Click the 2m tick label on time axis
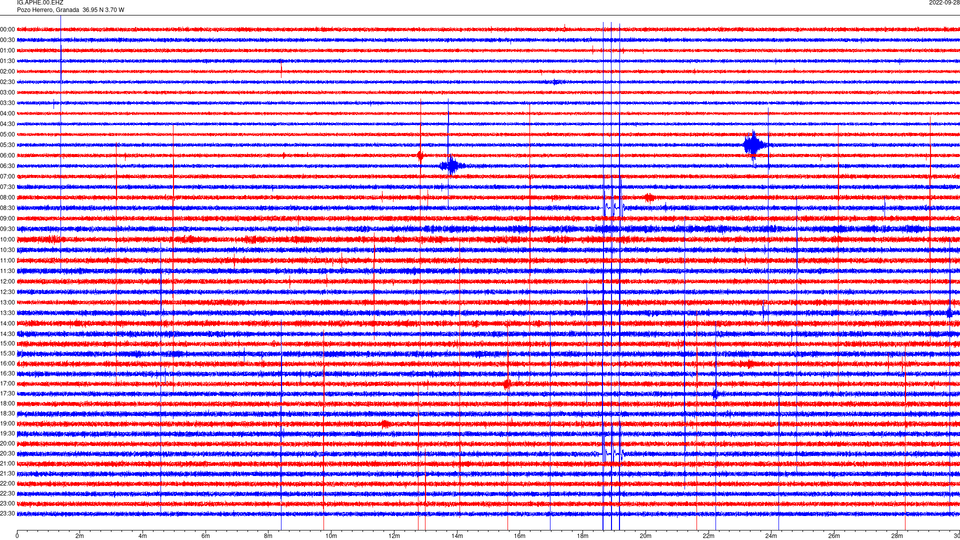Image resolution: width=960 pixels, height=540 pixels. (x=80, y=536)
